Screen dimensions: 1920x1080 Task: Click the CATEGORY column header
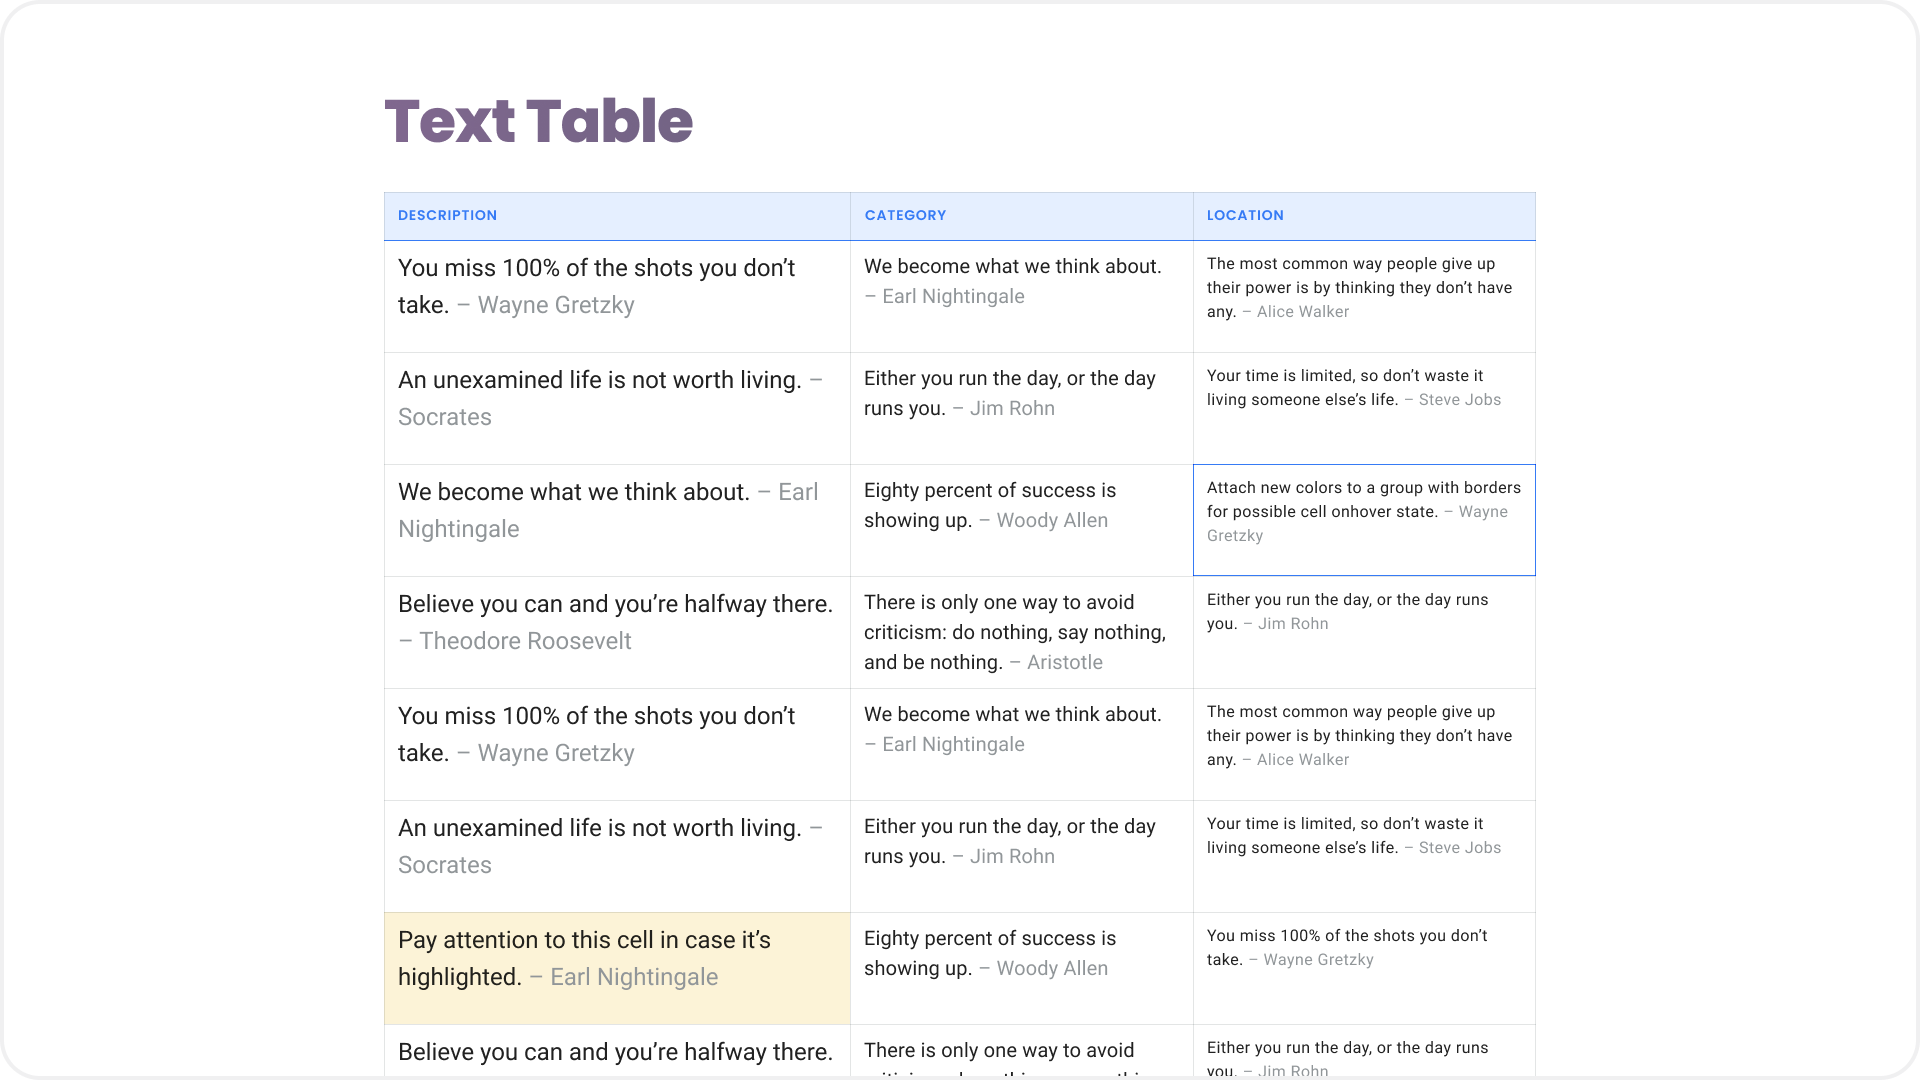tap(905, 215)
